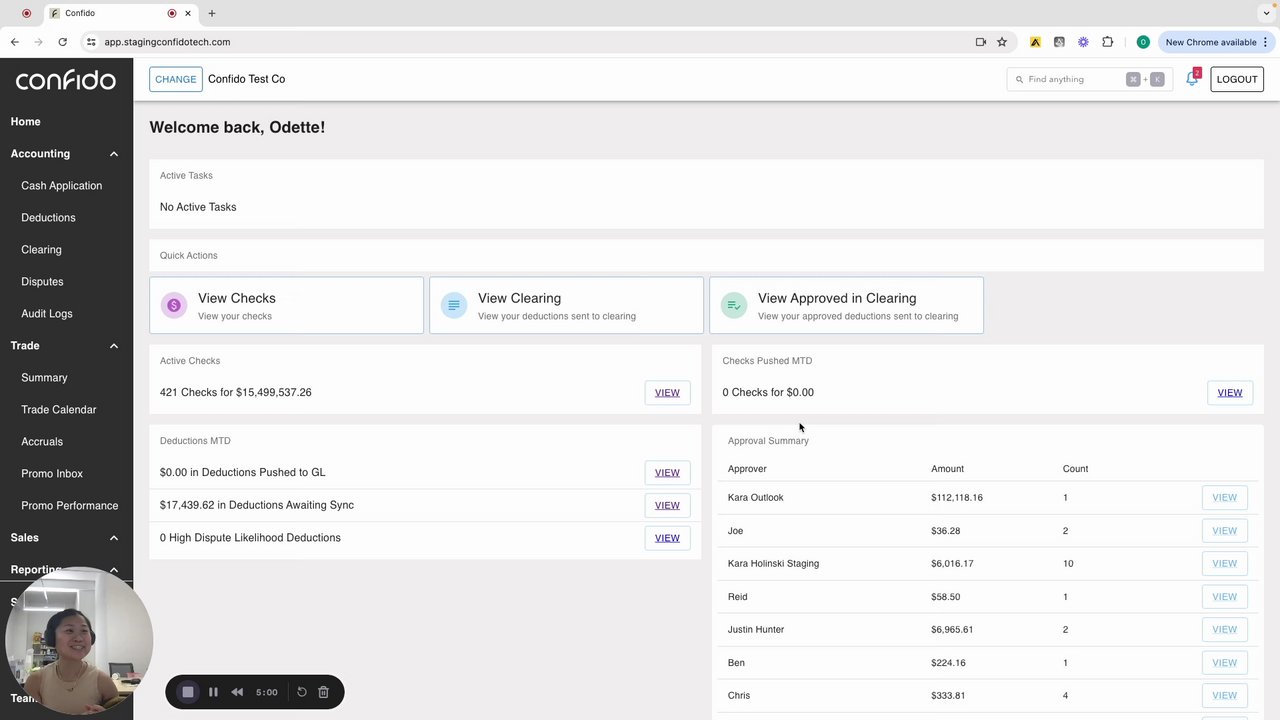Open Deductions in the sidebar
Viewport: 1280px width, 720px height.
[x=48, y=218]
